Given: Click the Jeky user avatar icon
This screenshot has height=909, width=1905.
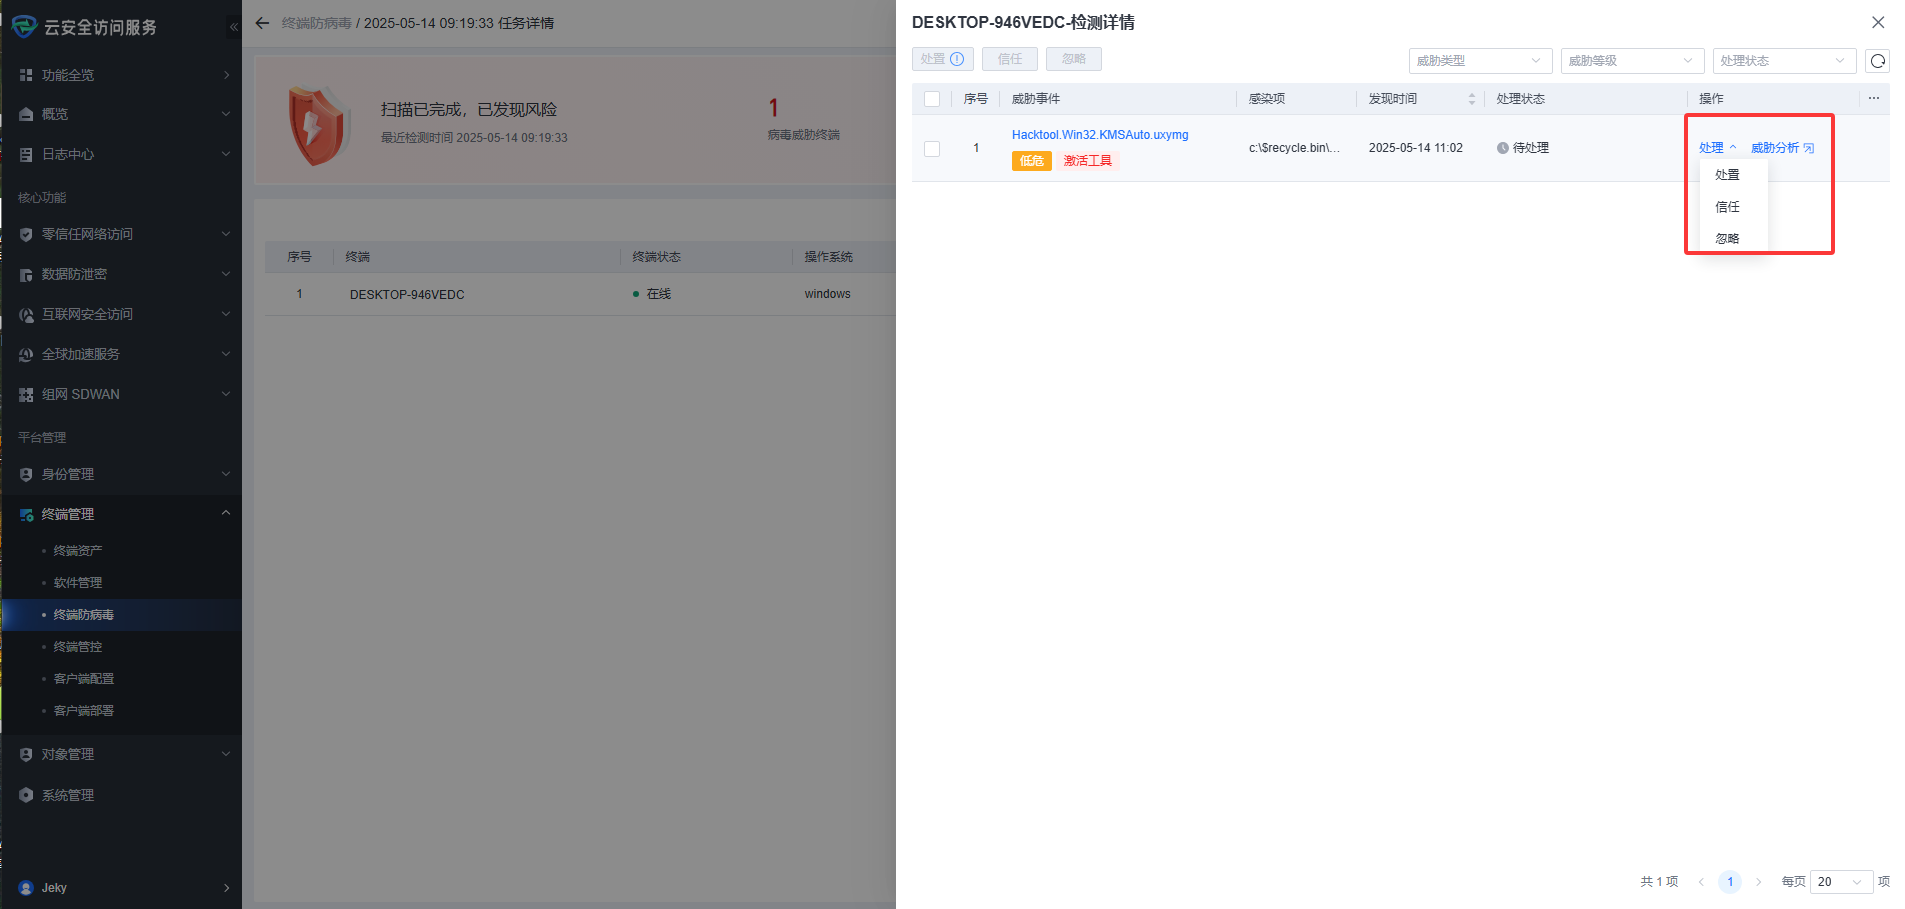Looking at the screenshot, I should 26,888.
